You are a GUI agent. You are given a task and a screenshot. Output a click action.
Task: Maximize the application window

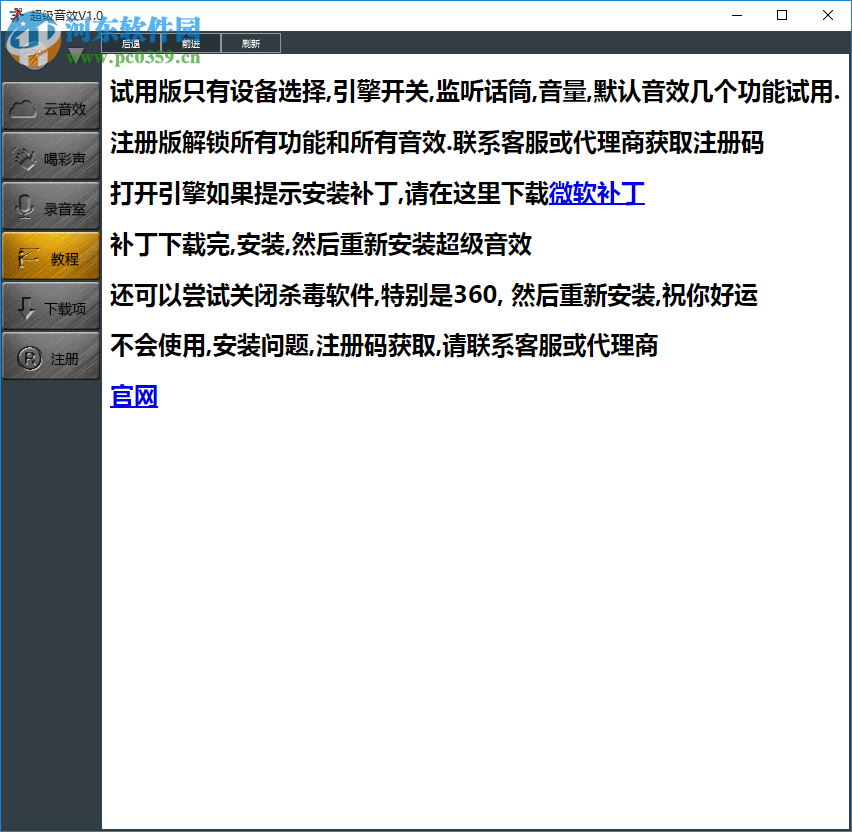pyautogui.click(x=781, y=15)
